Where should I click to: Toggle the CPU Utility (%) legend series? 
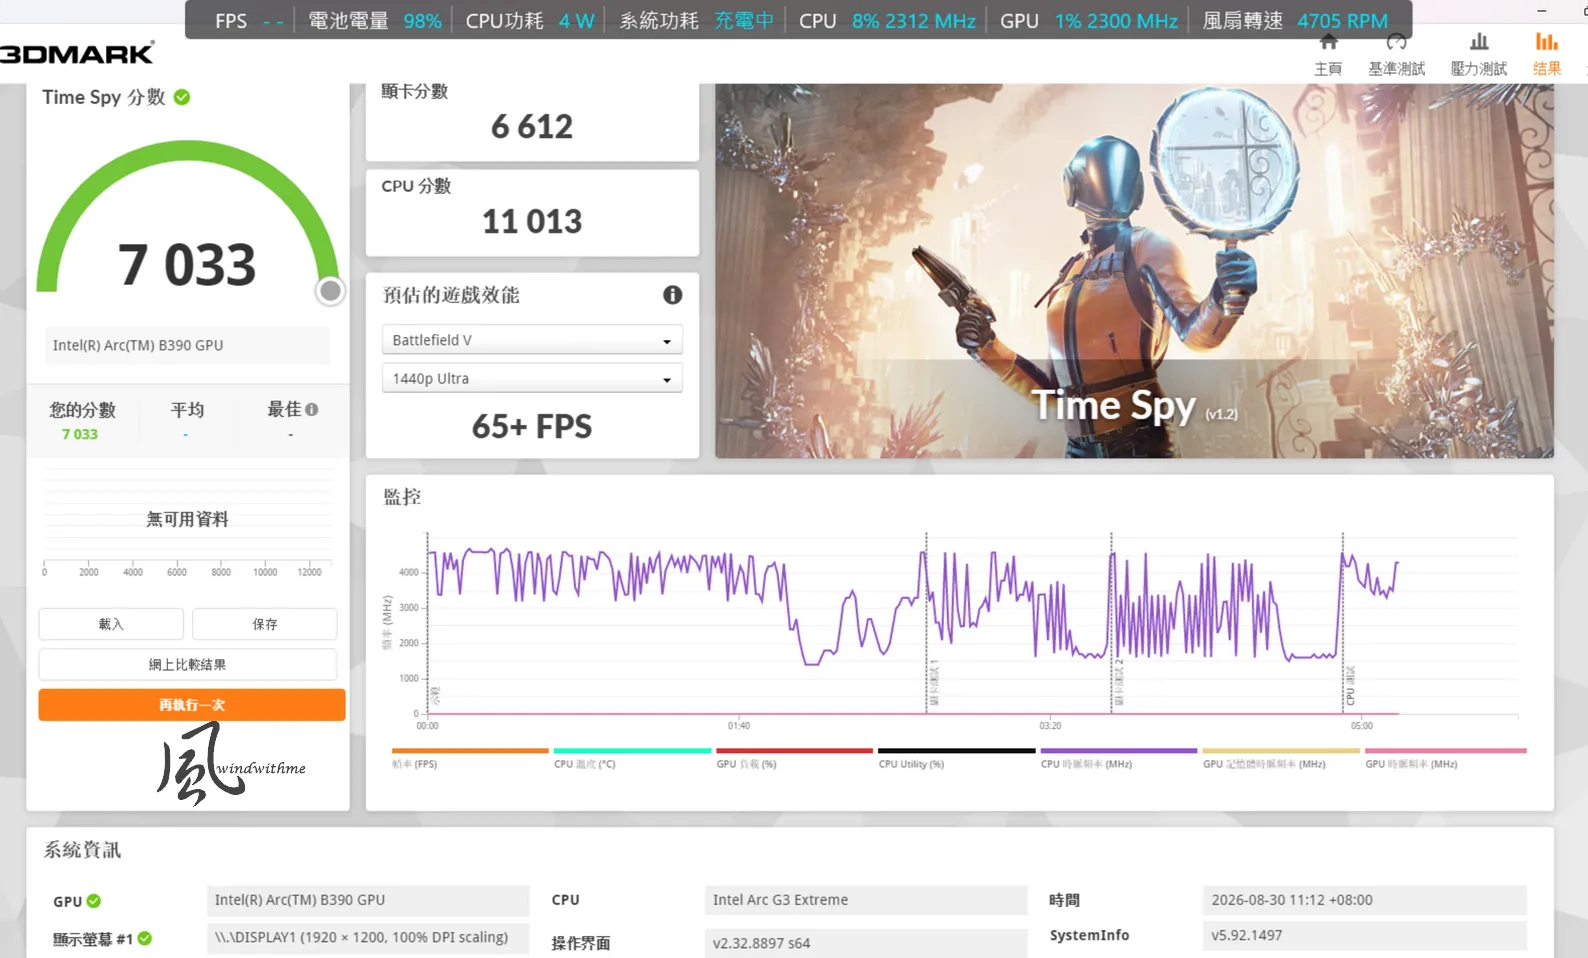coord(956,758)
